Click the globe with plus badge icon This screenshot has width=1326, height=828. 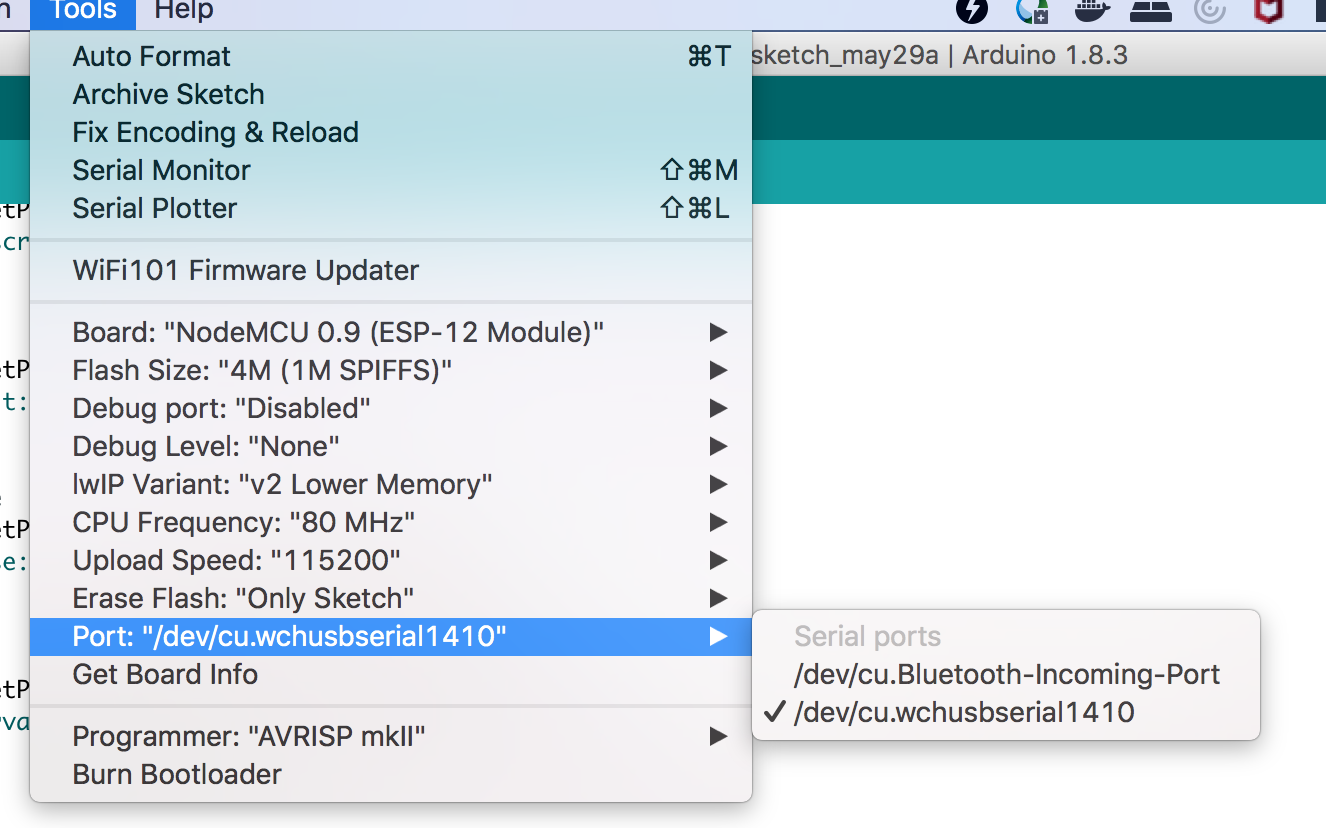pos(1031,11)
